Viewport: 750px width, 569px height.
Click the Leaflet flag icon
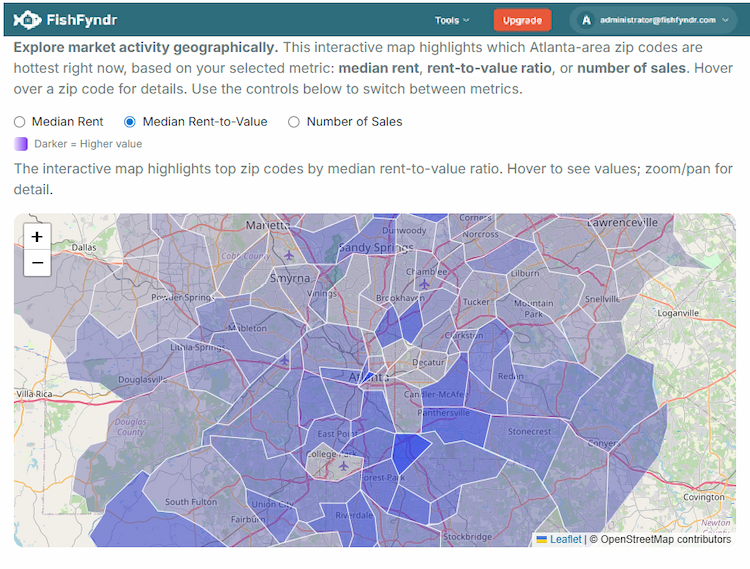click(x=541, y=539)
